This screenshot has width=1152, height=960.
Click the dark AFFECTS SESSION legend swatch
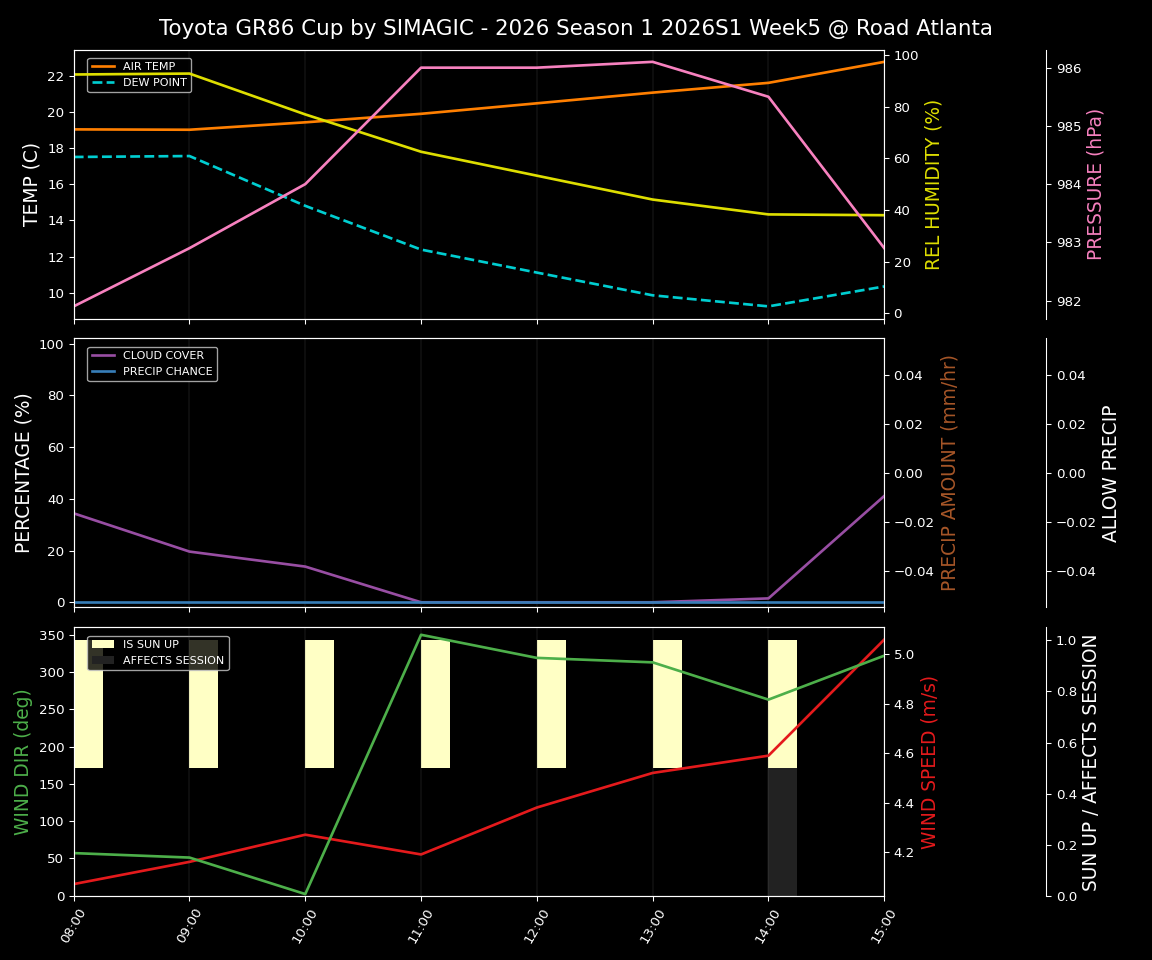[101, 660]
